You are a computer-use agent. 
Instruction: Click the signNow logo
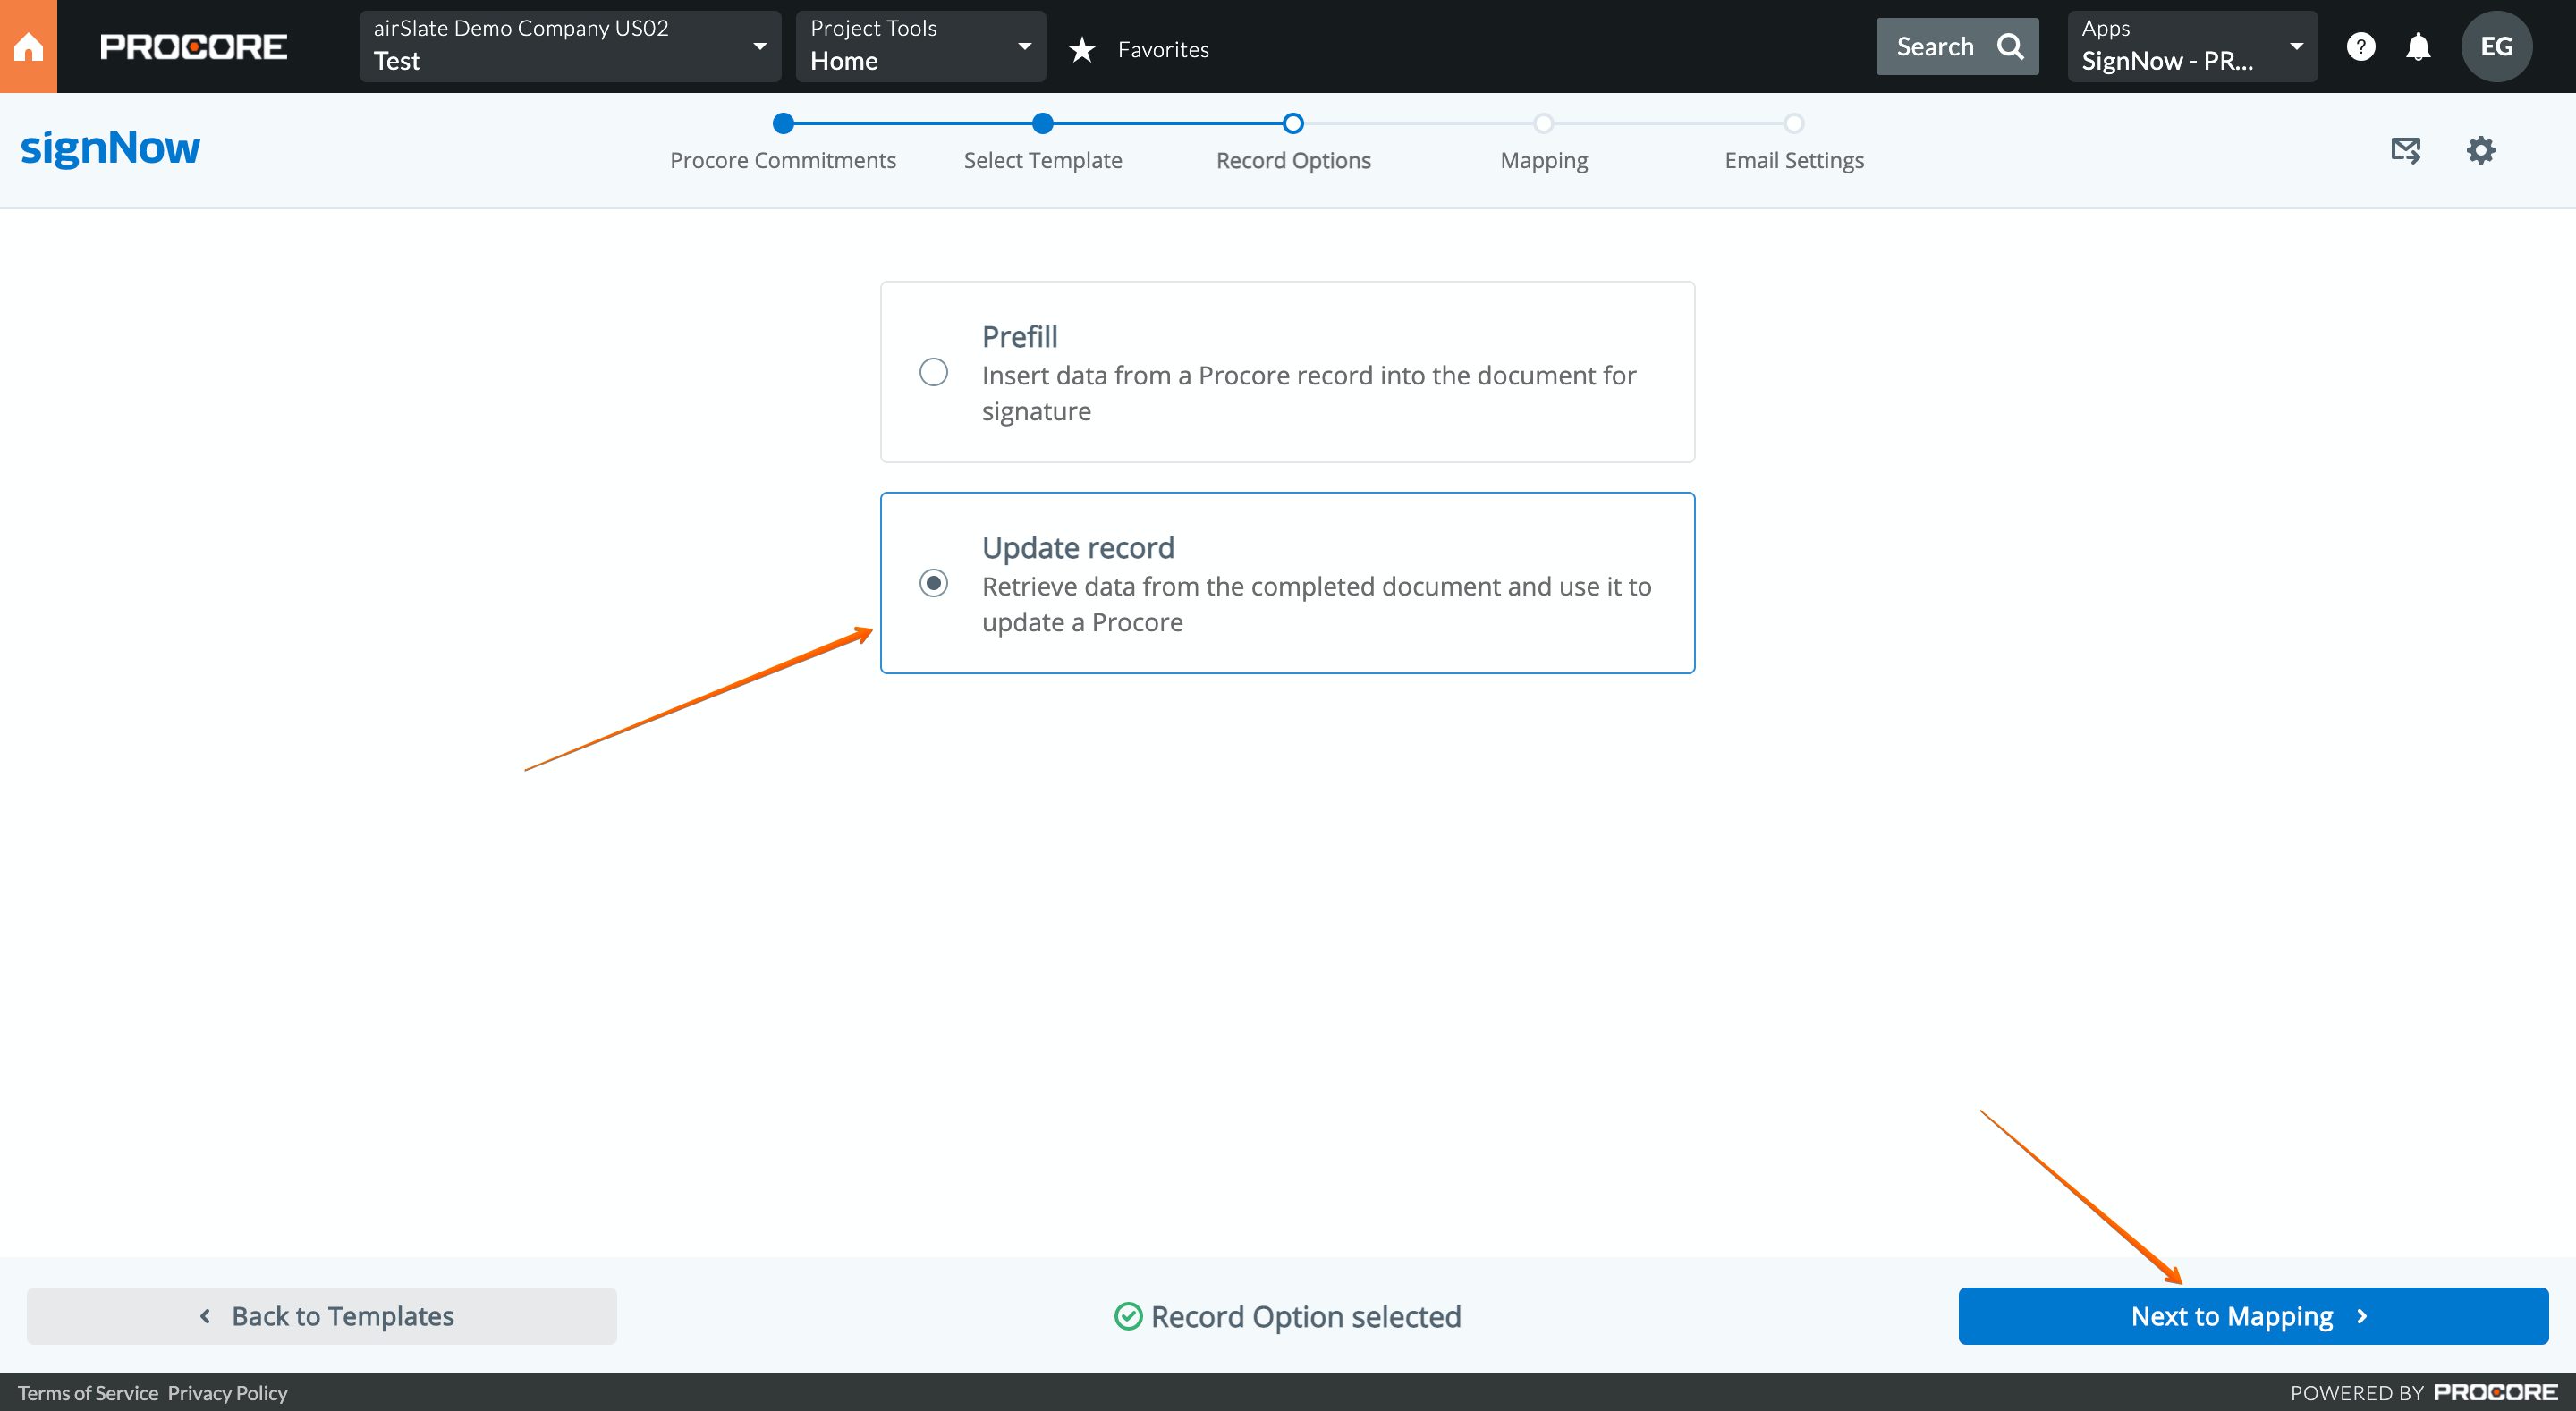(x=110, y=148)
